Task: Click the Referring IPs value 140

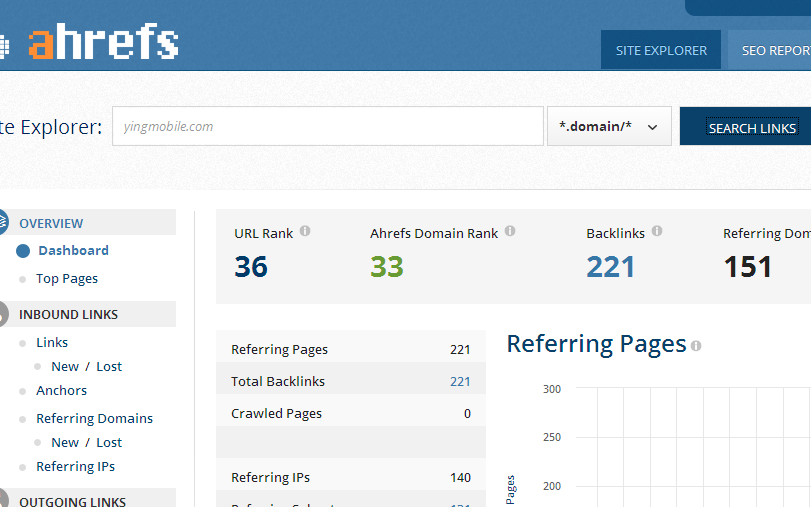Action: tap(460, 478)
